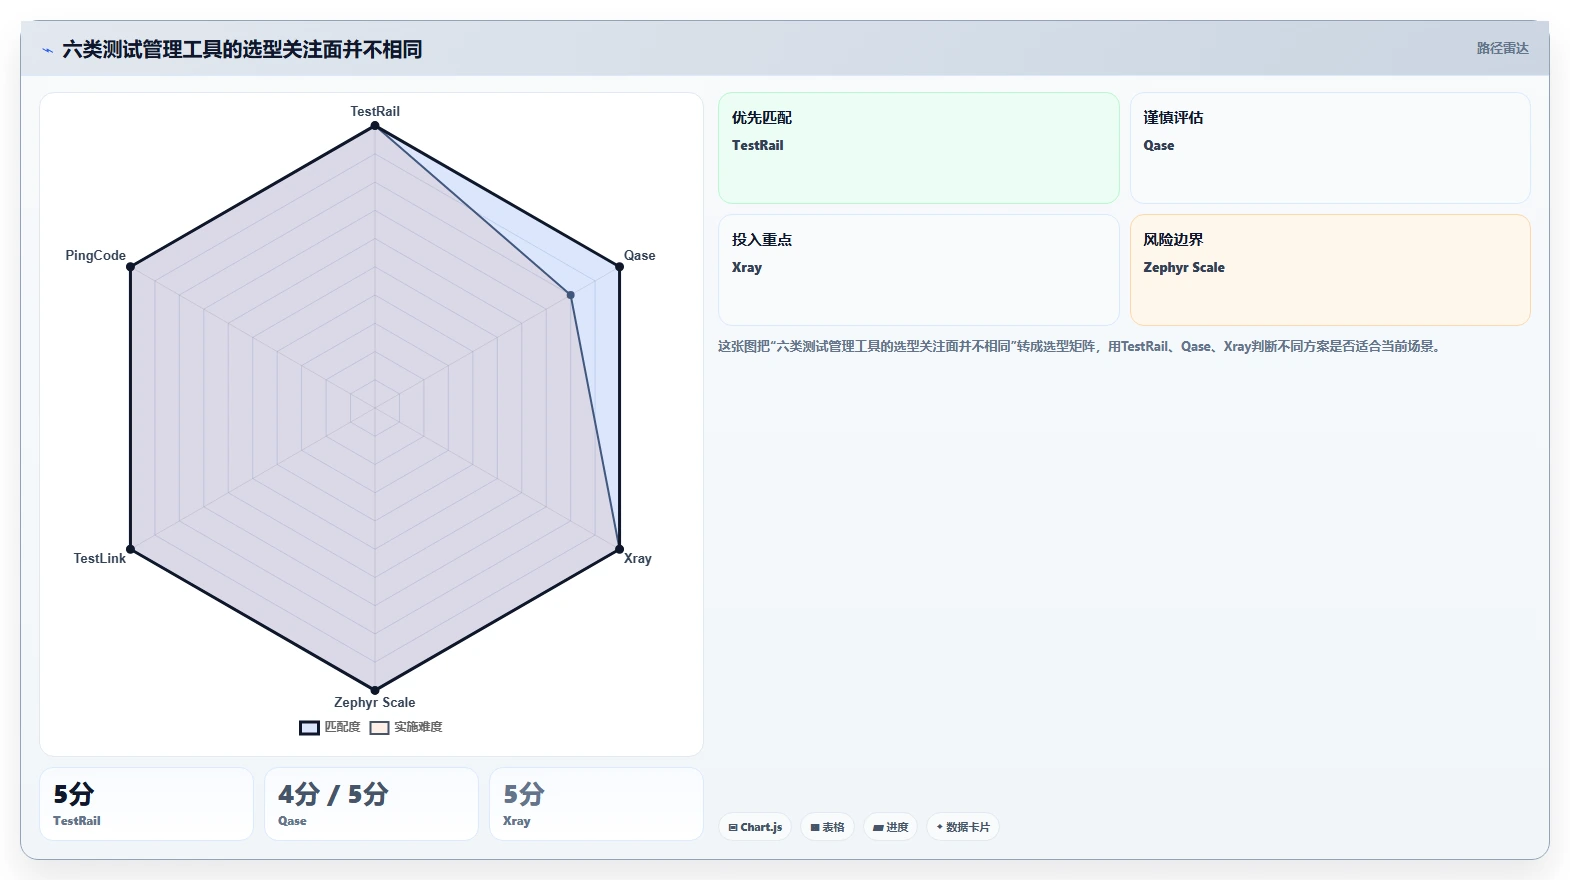The image size is (1570, 880).
Task: Click the inner Qase 实施难度 data point
Action: 571,295
